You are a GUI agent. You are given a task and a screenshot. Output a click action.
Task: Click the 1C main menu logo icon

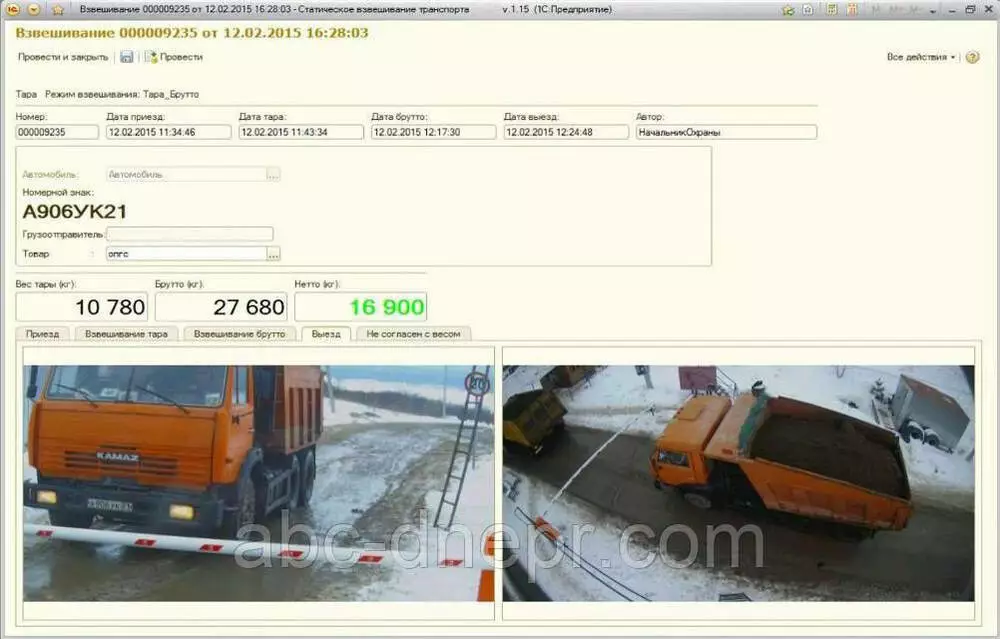coord(13,9)
